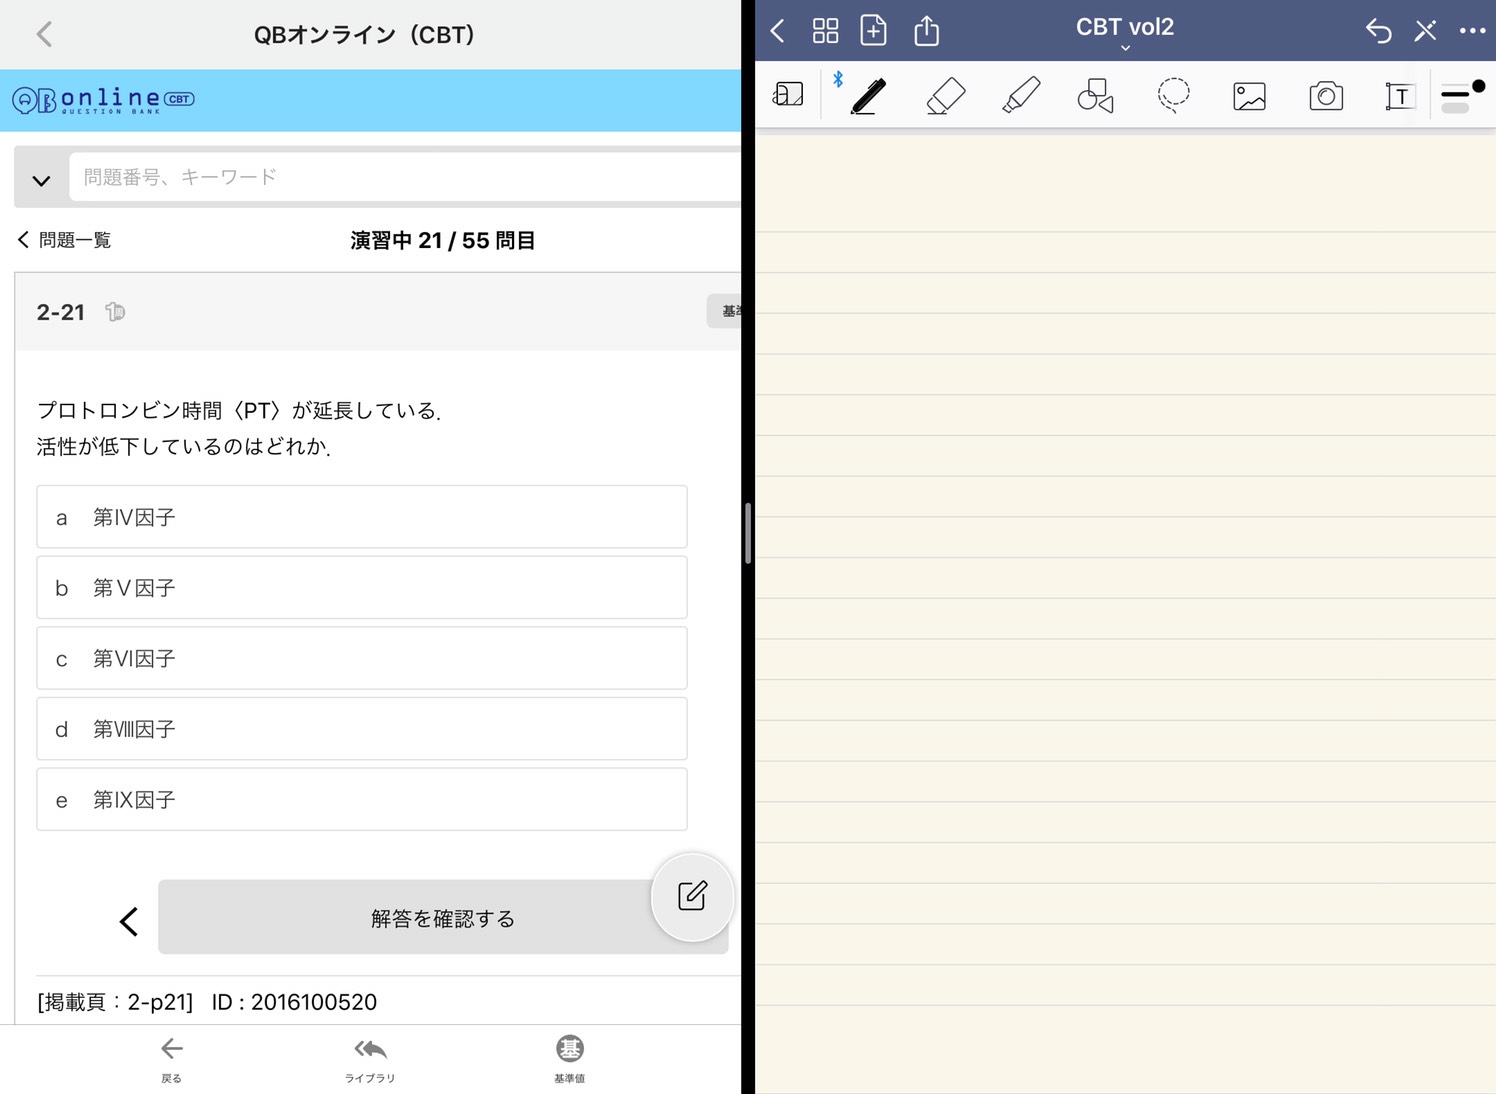The image size is (1496, 1094).
Task: Open the ライブラリ library from bottom navigation
Action: [369, 1059]
